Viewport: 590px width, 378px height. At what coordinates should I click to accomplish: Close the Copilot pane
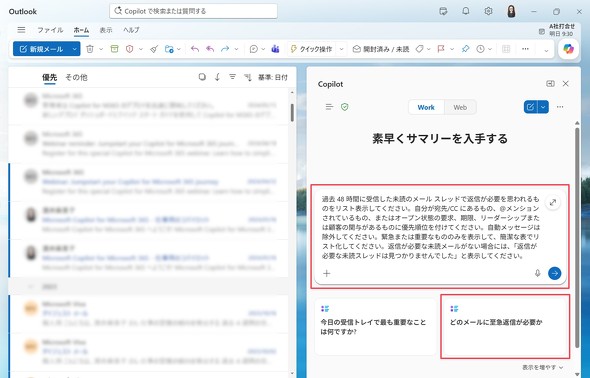click(566, 83)
